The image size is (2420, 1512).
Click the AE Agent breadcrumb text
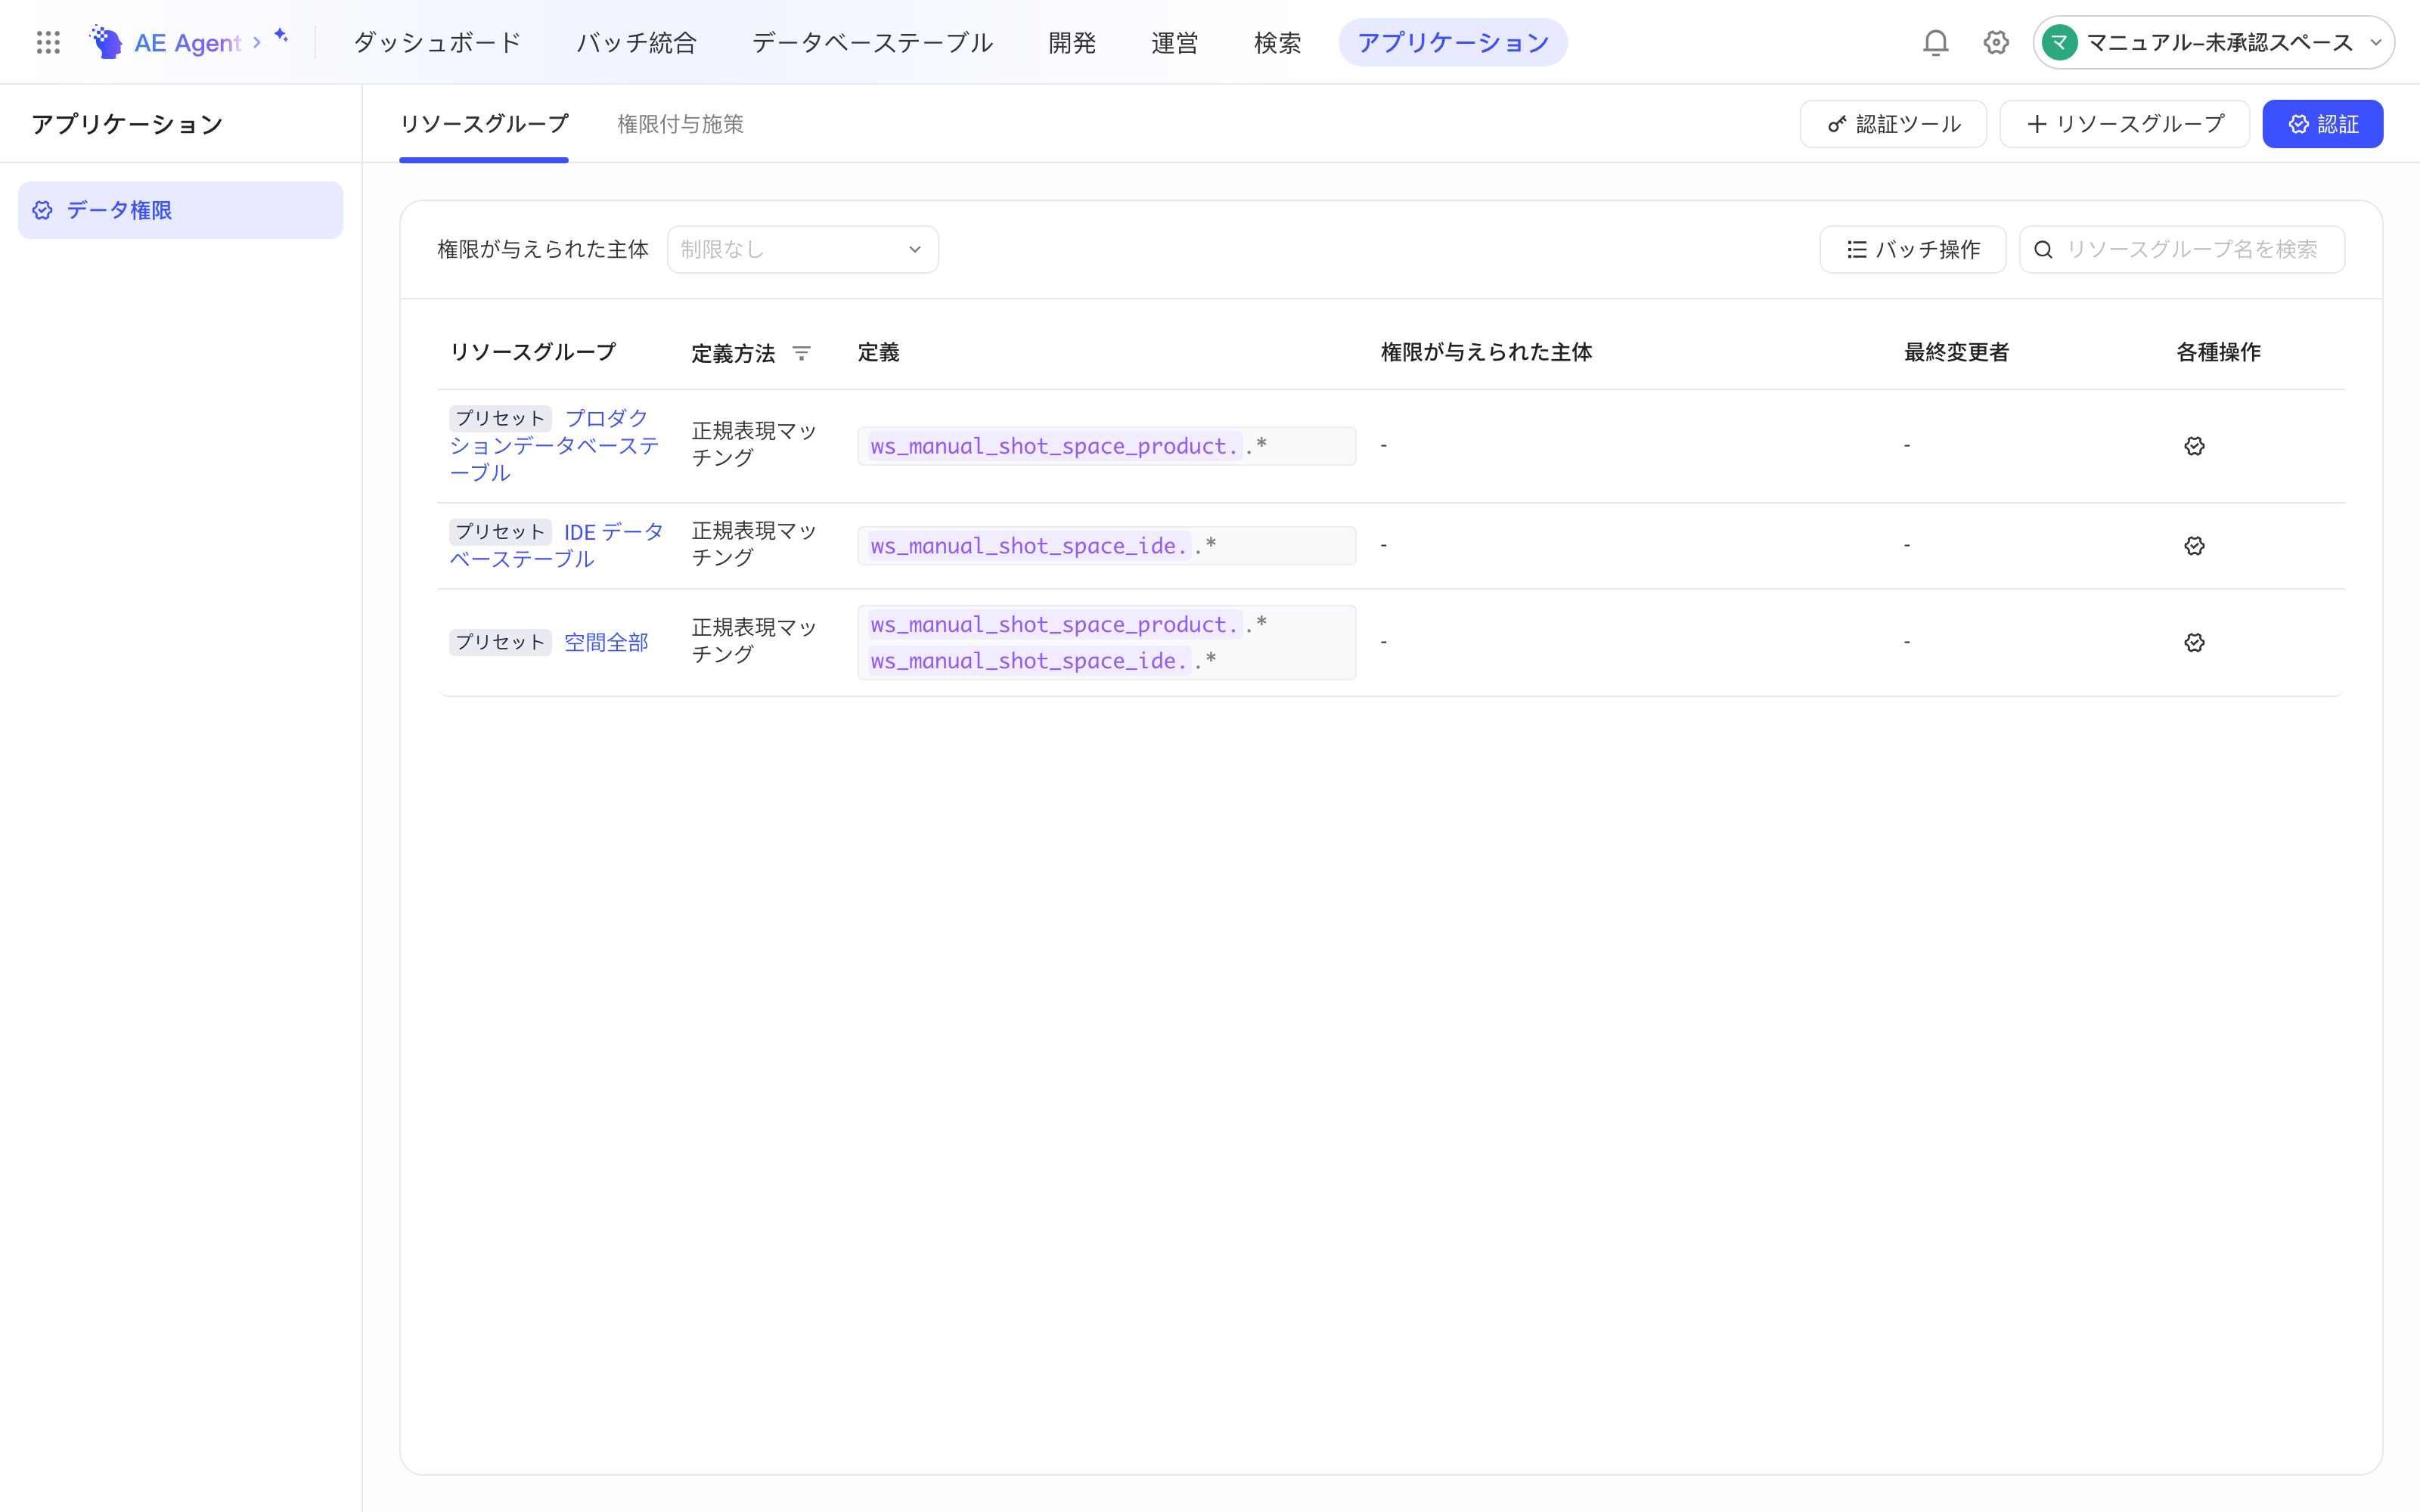(187, 43)
